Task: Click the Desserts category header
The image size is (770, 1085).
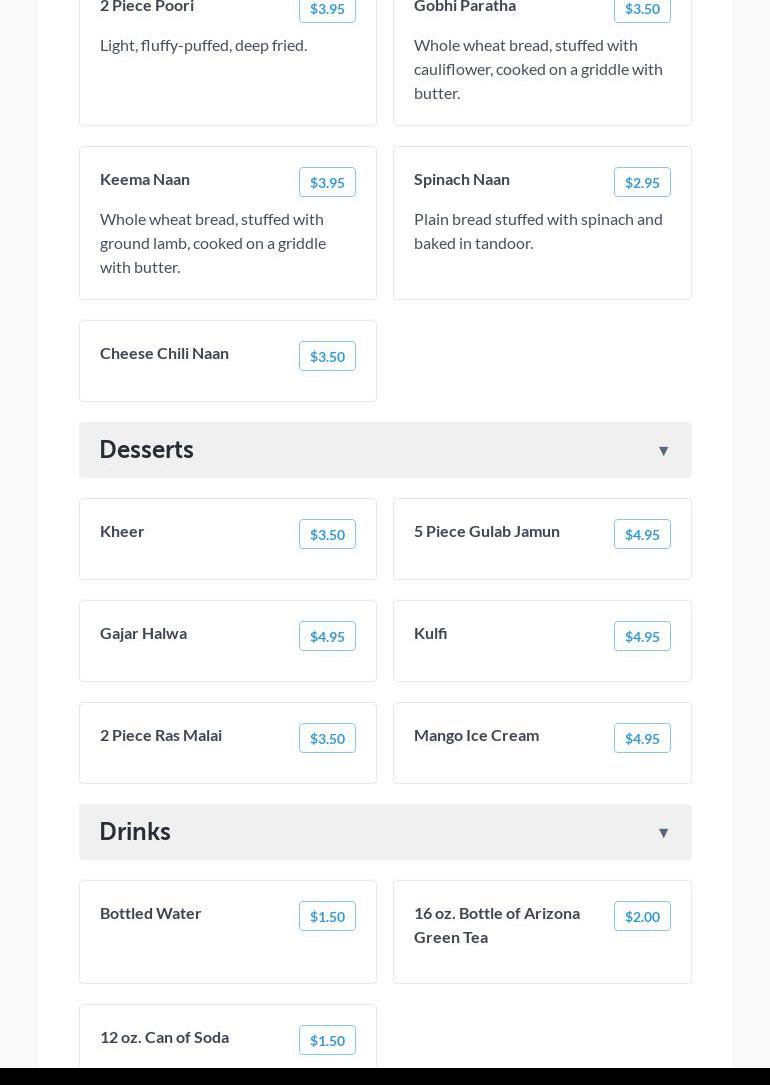Action: [x=147, y=450]
